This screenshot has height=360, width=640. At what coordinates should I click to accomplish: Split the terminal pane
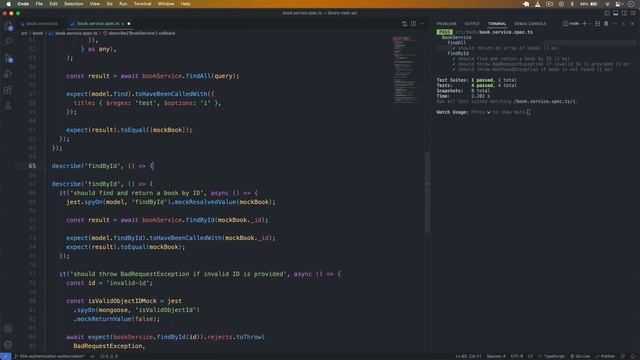(598, 24)
